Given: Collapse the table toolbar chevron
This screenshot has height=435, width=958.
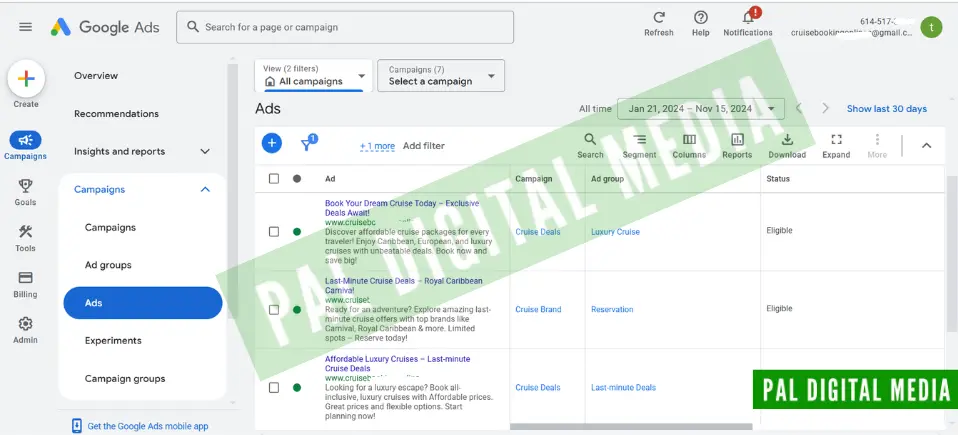Looking at the screenshot, I should pos(926,145).
